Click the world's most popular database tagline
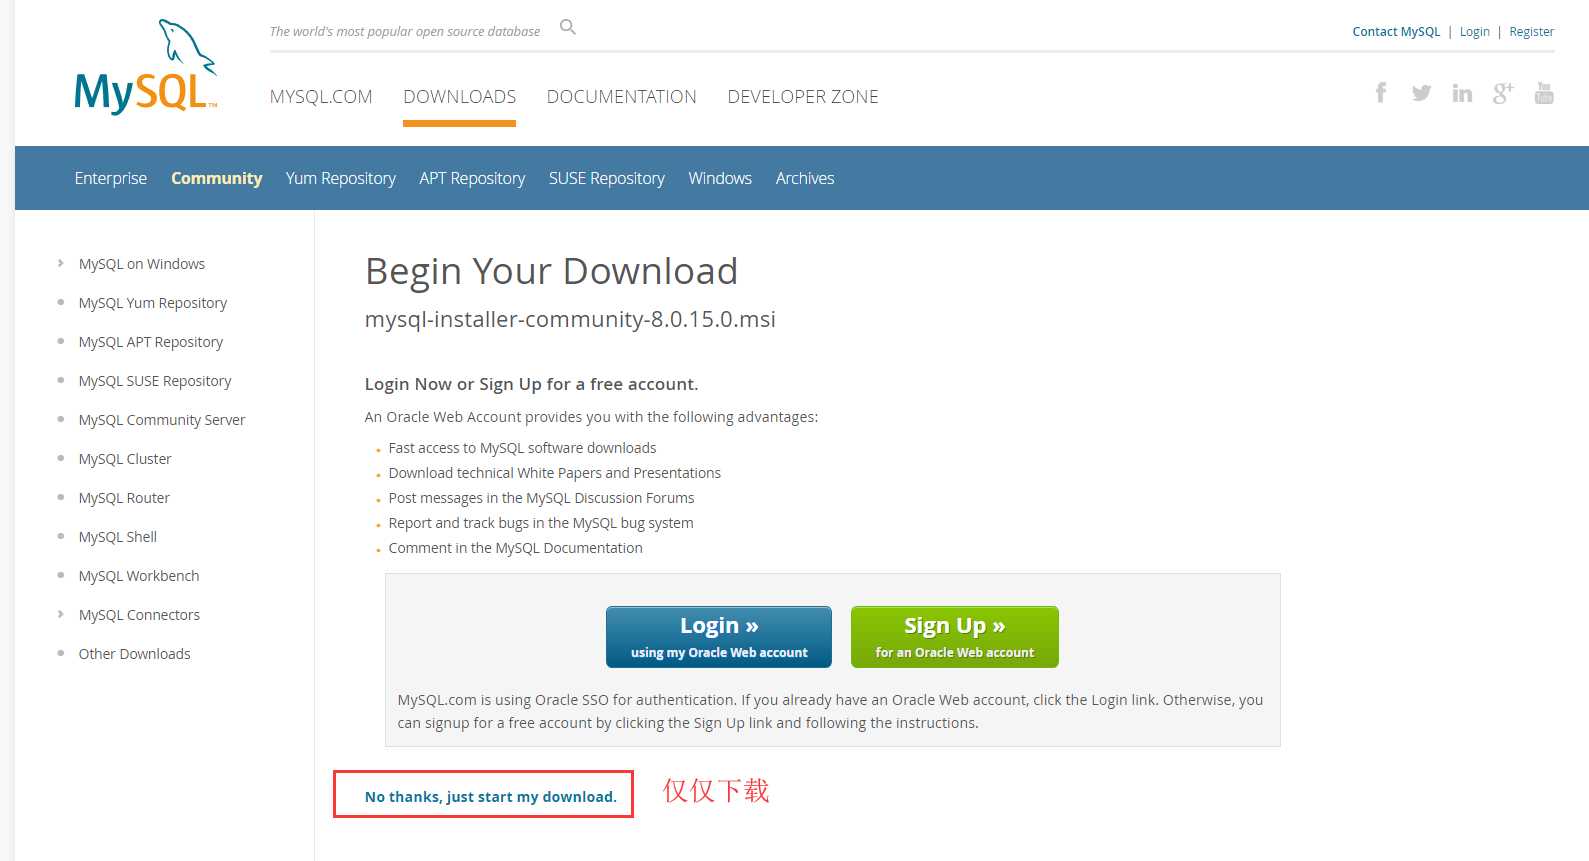Screen dimensions: 1589x861 [405, 32]
